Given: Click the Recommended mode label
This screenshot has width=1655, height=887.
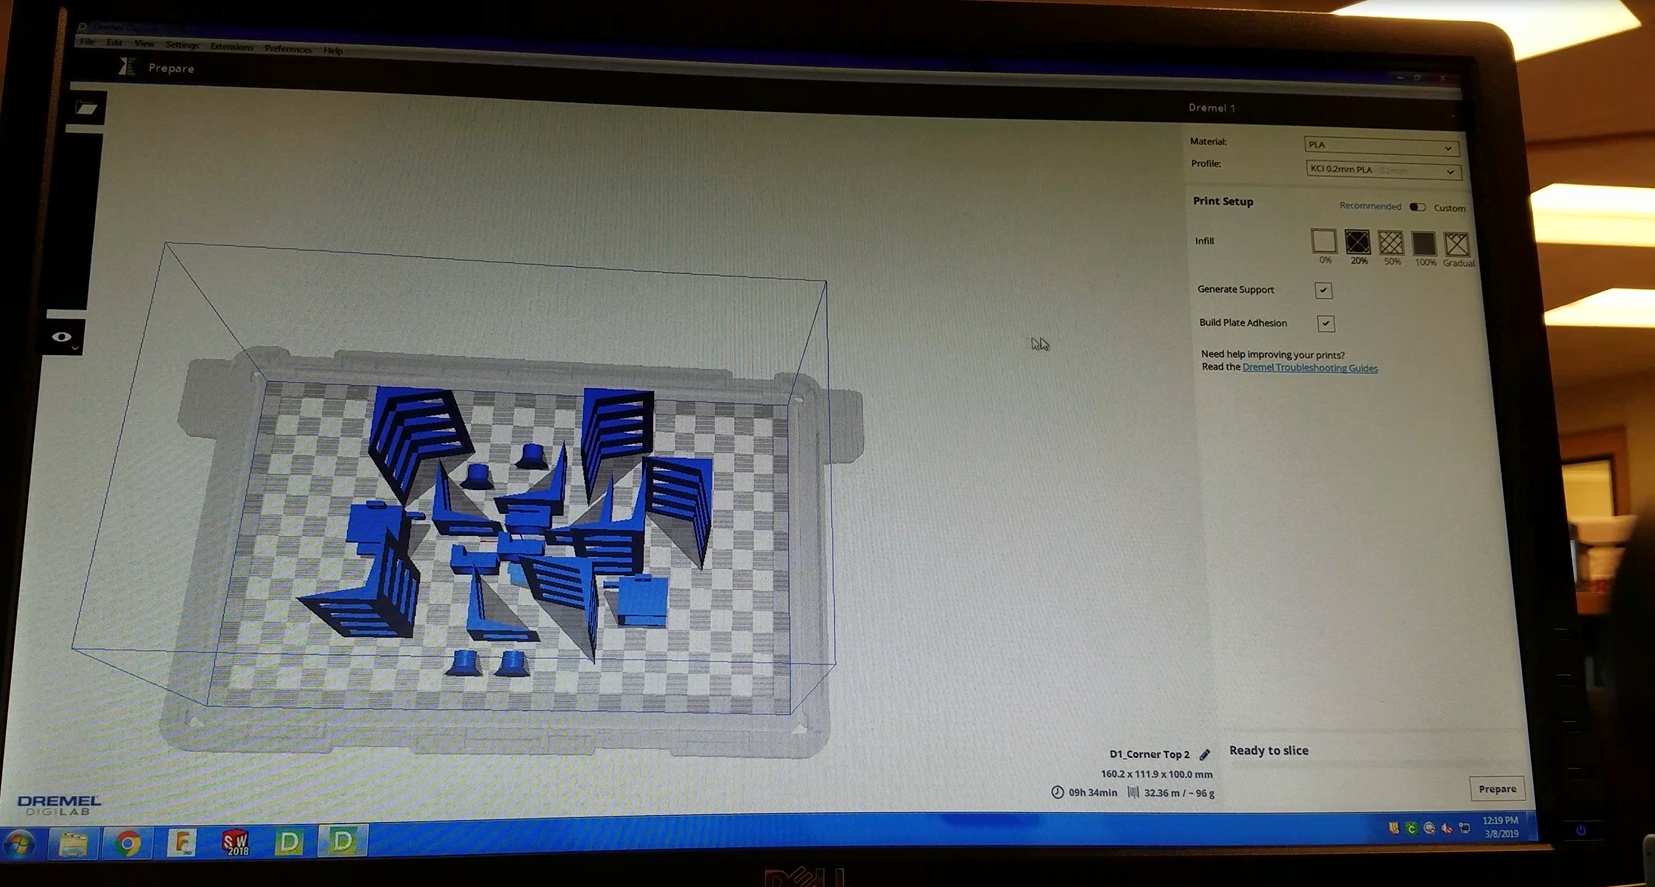Looking at the screenshot, I should pyautogui.click(x=1370, y=206).
